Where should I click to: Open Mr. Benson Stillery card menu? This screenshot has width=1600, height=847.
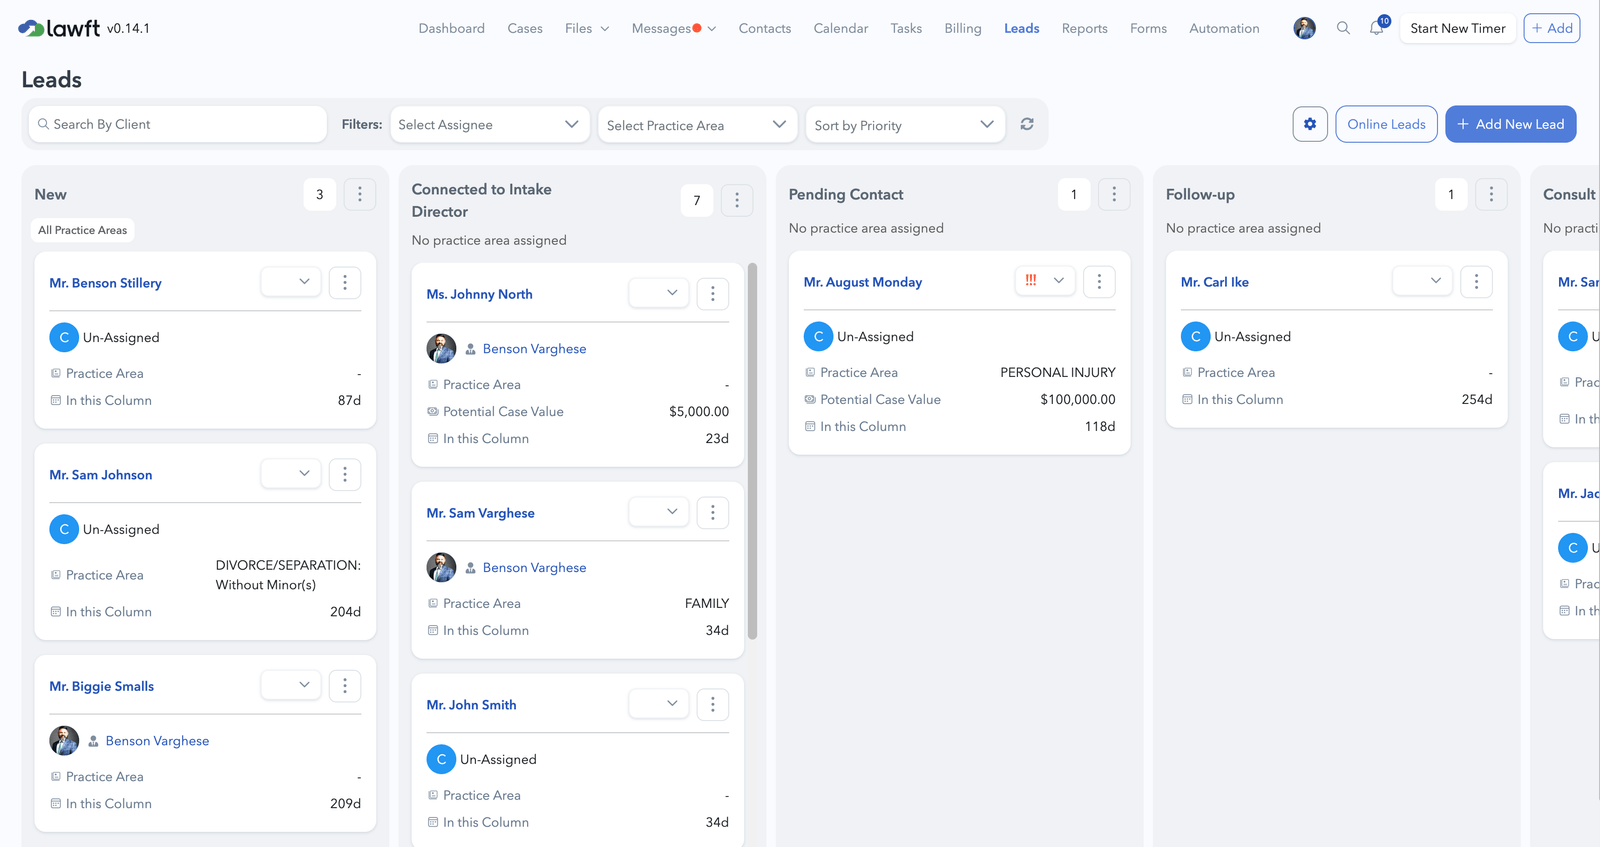pos(345,283)
